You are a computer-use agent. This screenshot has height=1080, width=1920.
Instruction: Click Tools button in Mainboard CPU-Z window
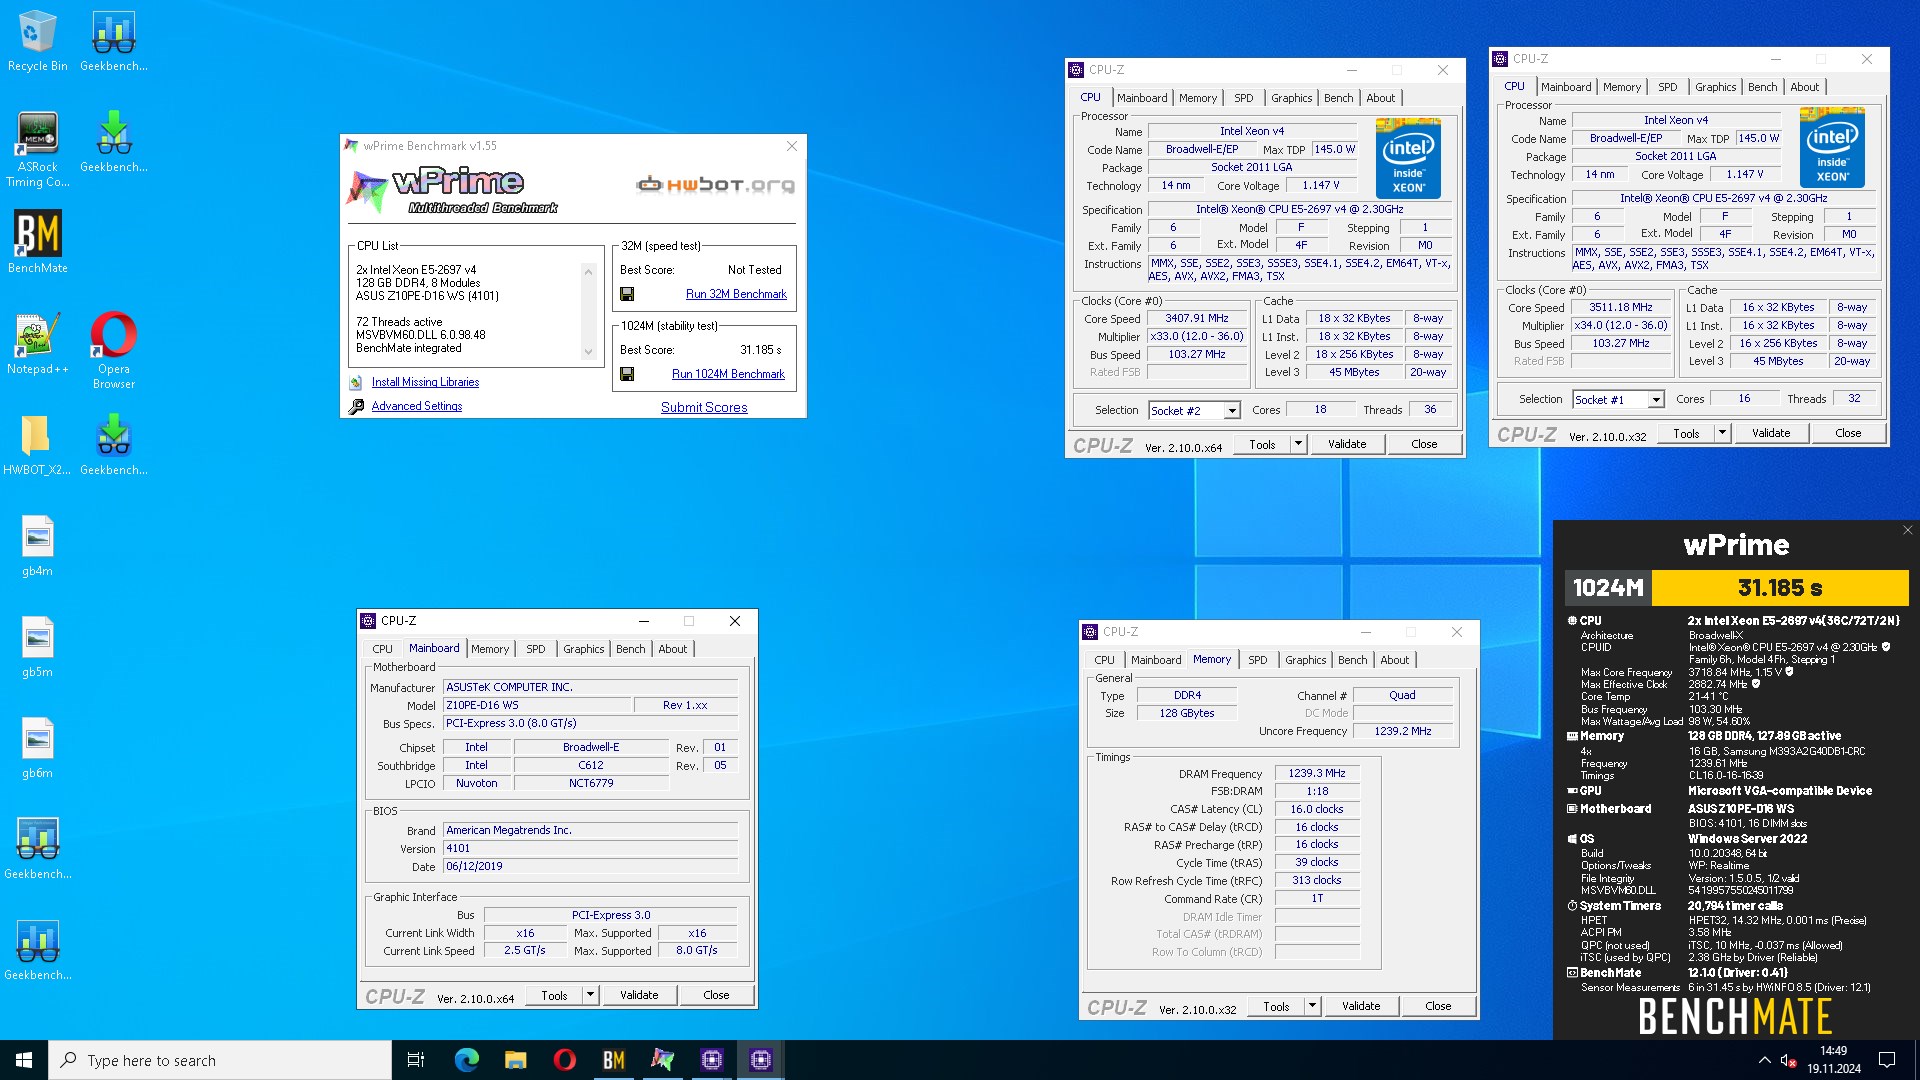[x=554, y=995]
